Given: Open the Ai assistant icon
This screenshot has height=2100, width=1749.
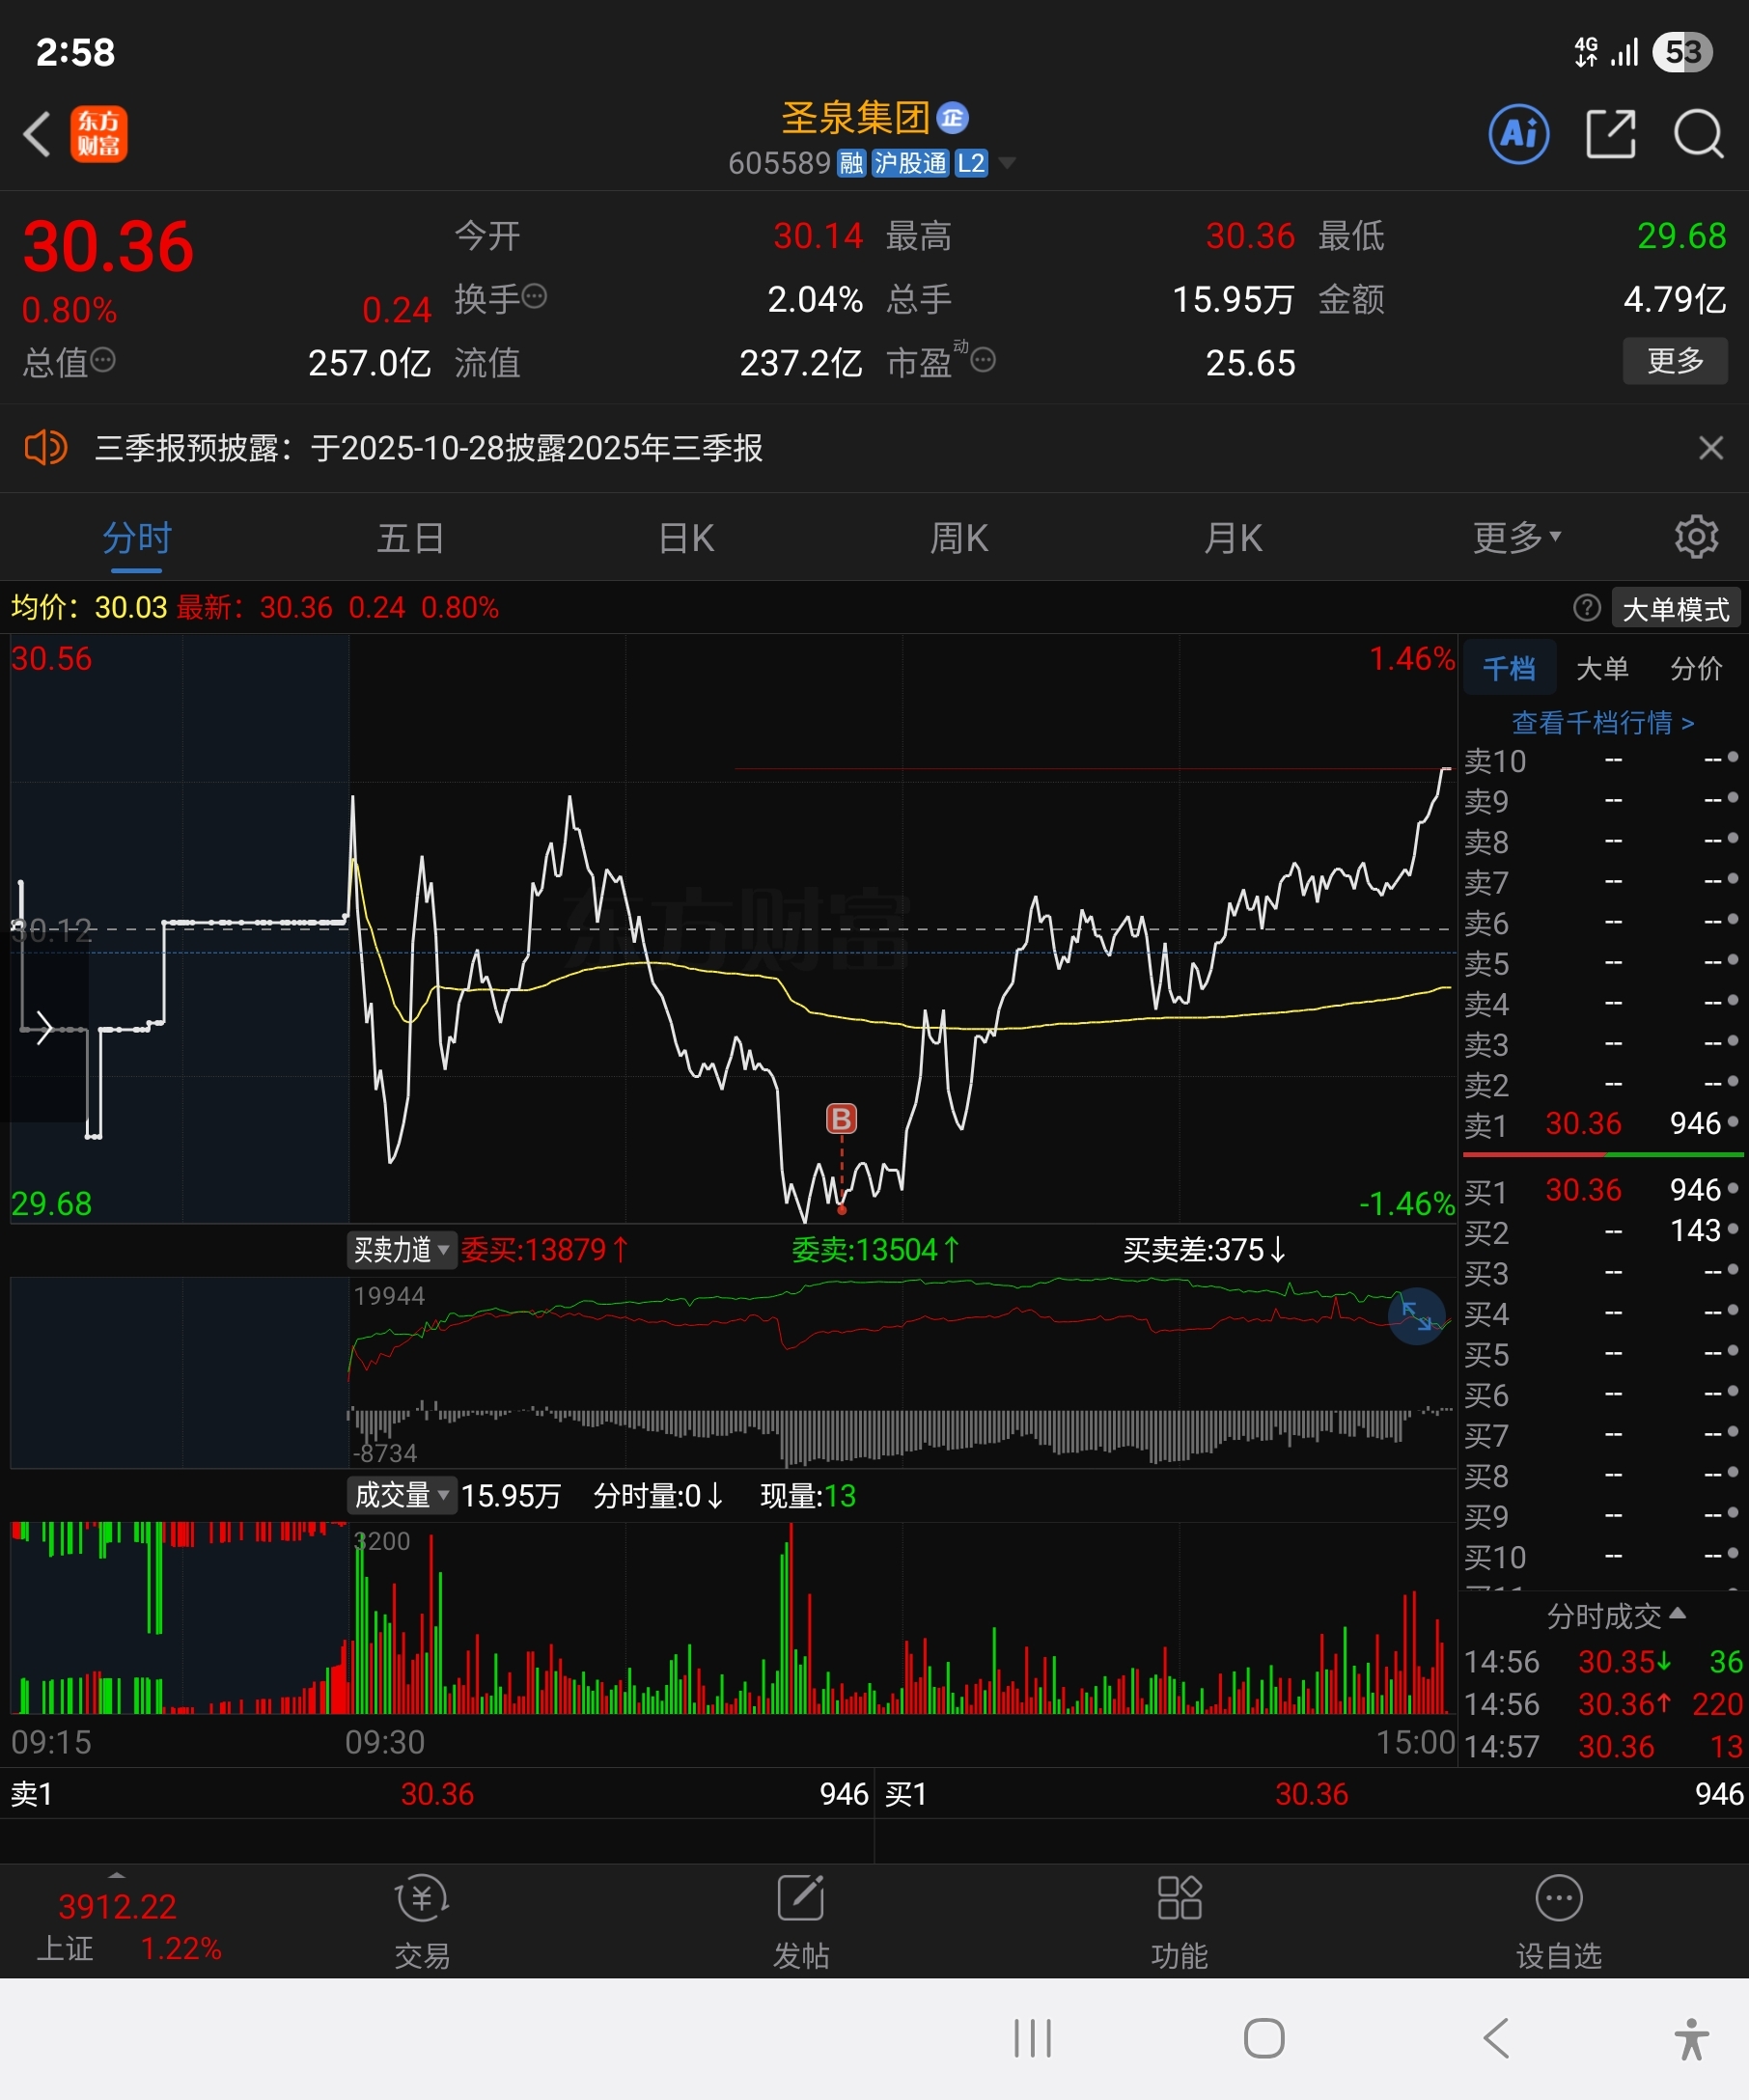Looking at the screenshot, I should 1519,134.
